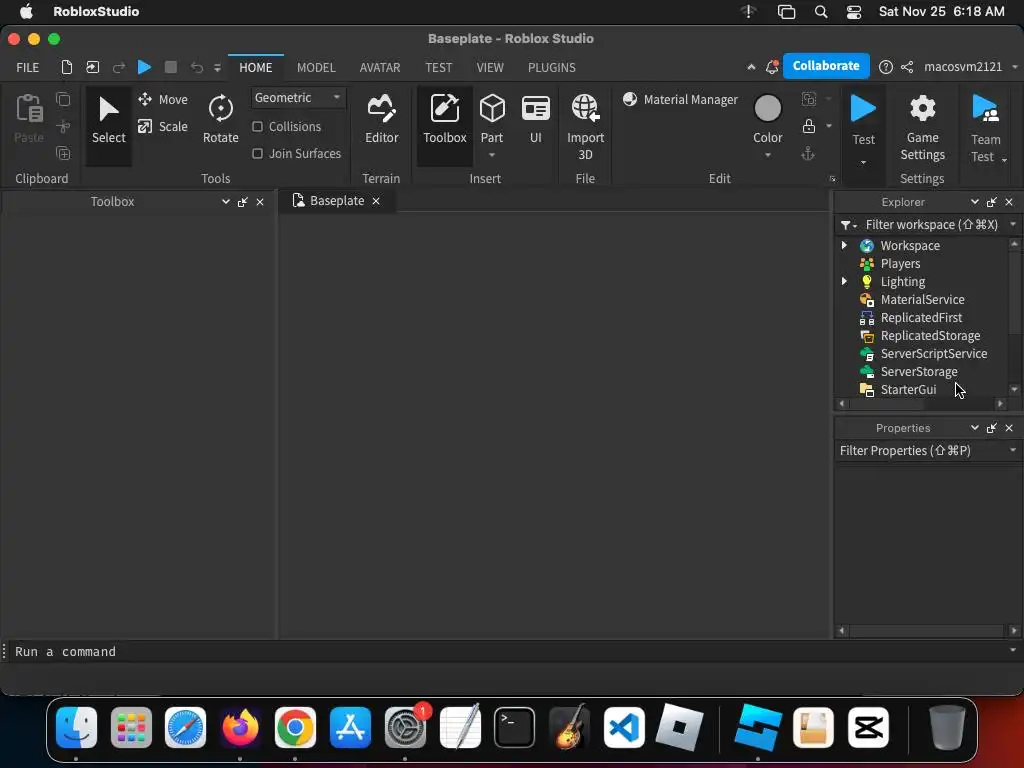This screenshot has width=1024, height=768.
Task: Click the Copy icon in Clipboard
Action: [x=63, y=99]
